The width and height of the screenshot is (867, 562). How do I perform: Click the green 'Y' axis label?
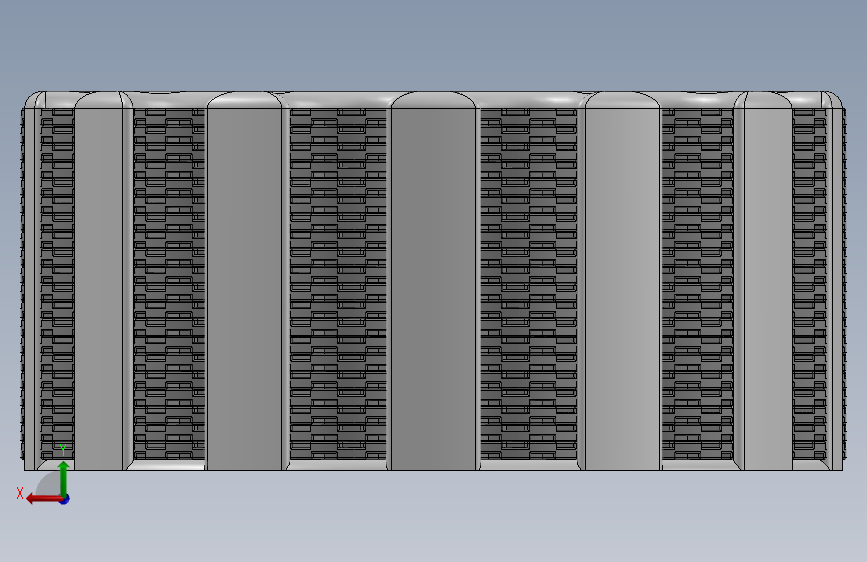click(63, 450)
